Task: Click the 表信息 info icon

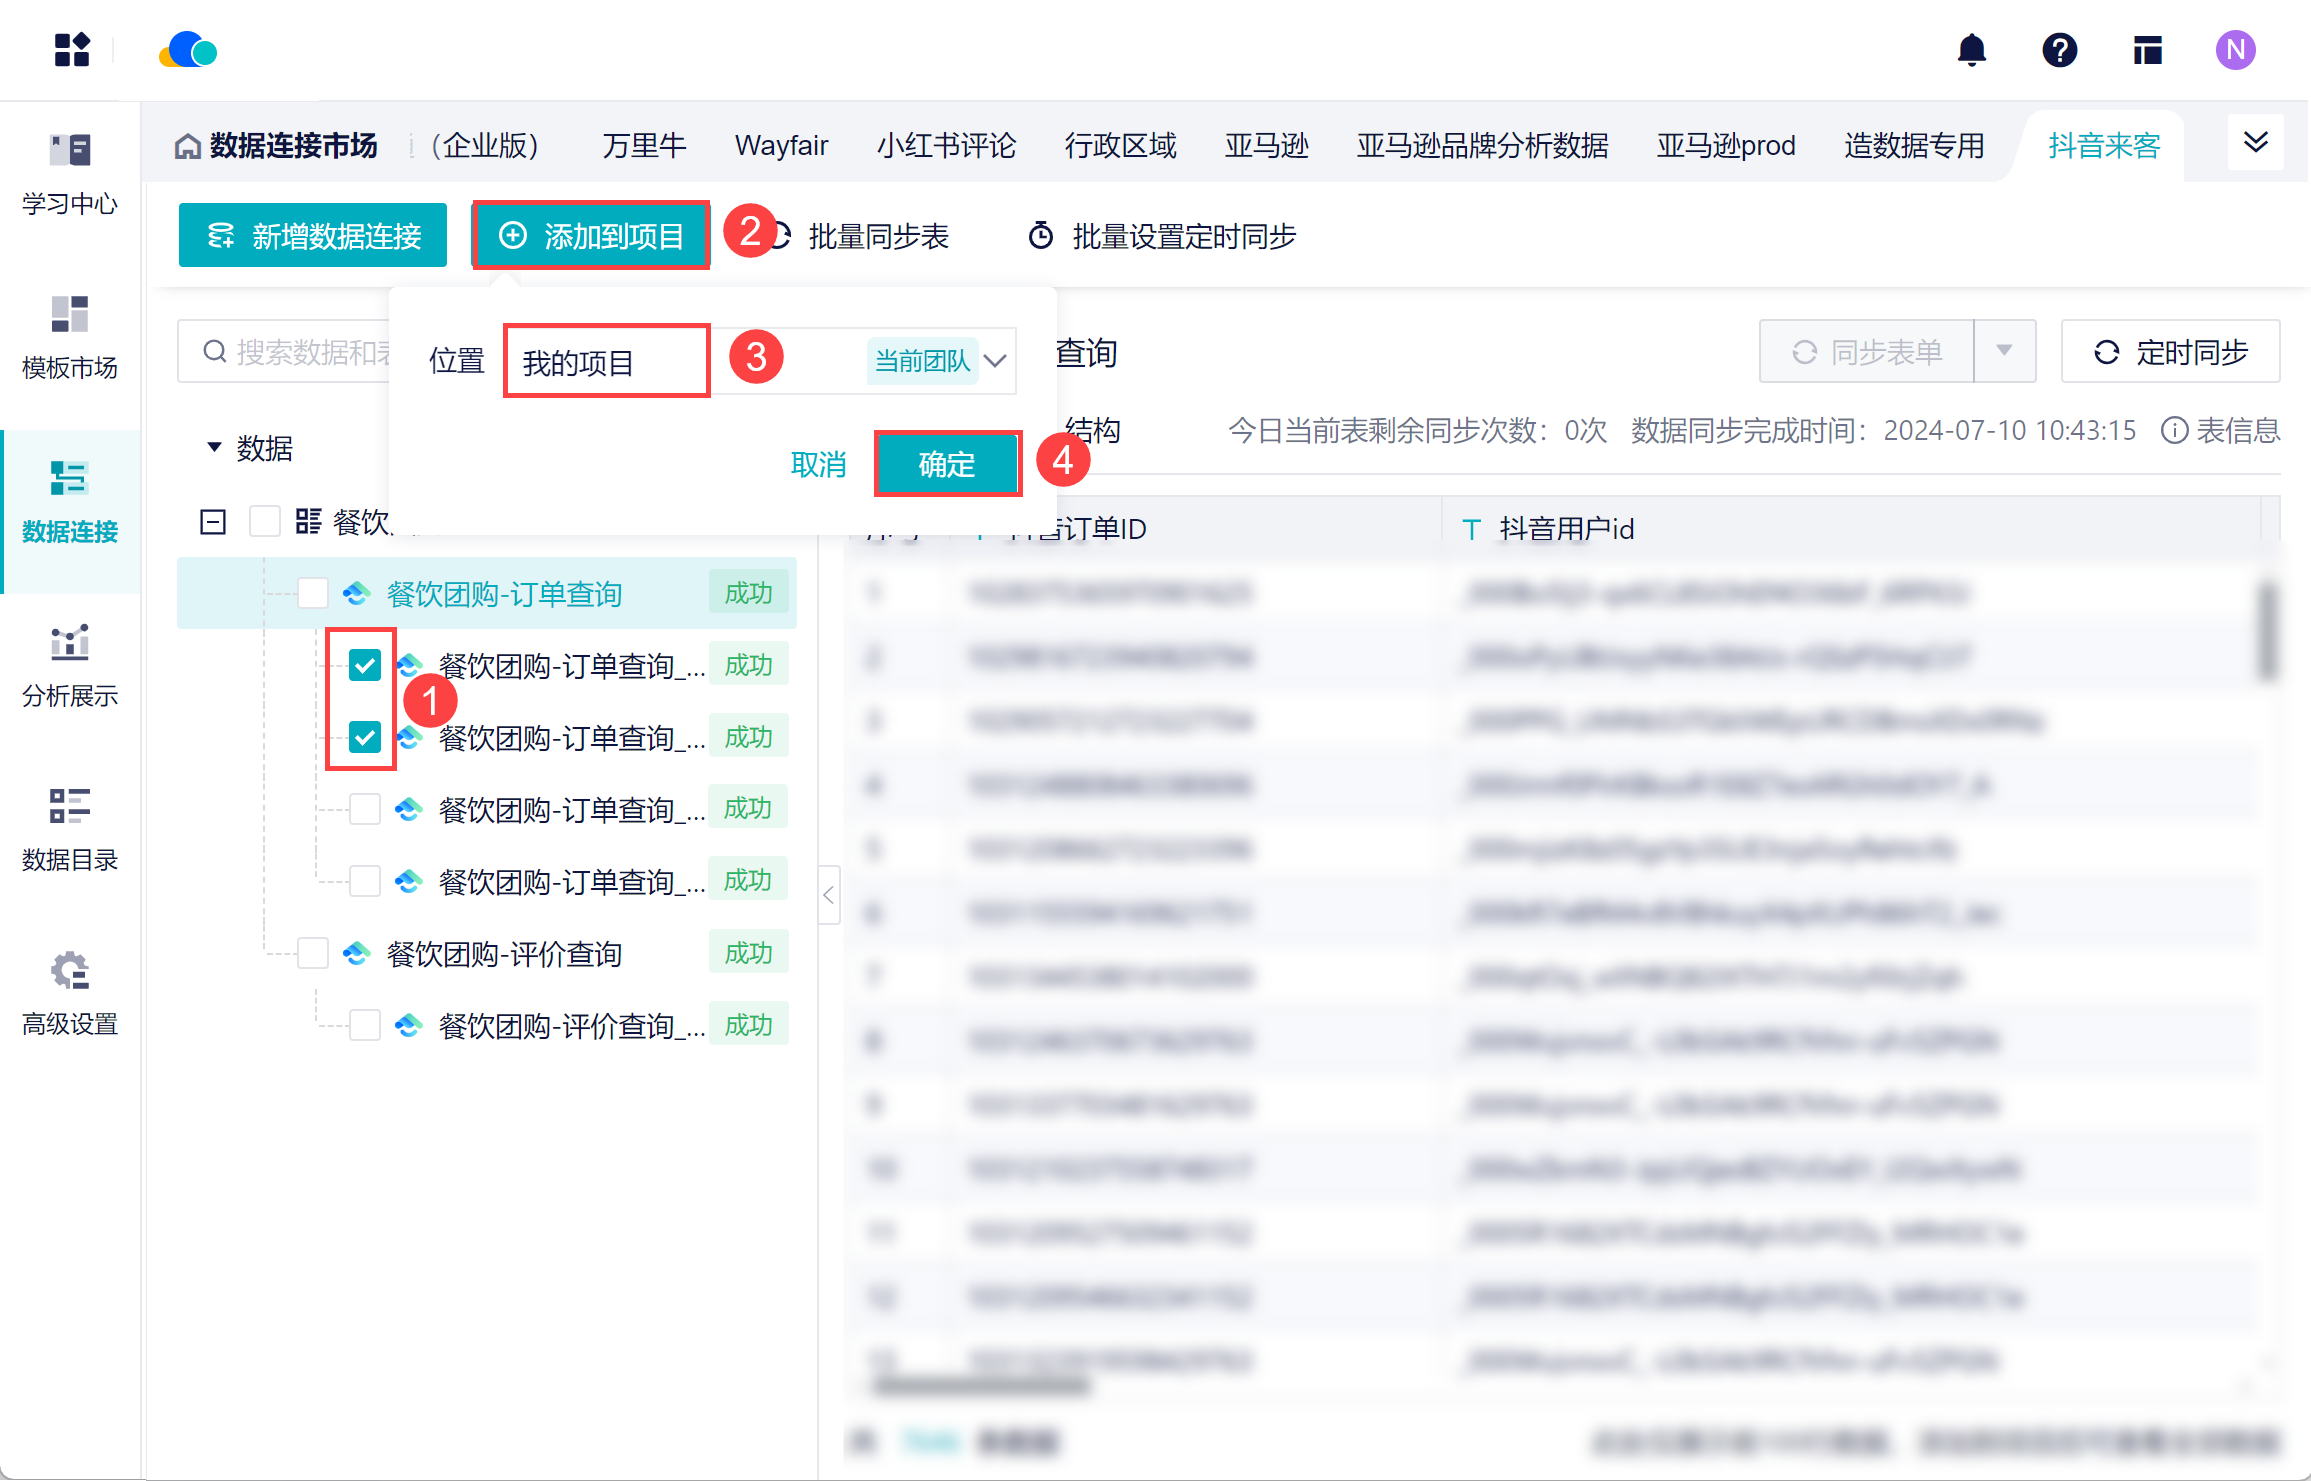Action: coord(2174,431)
